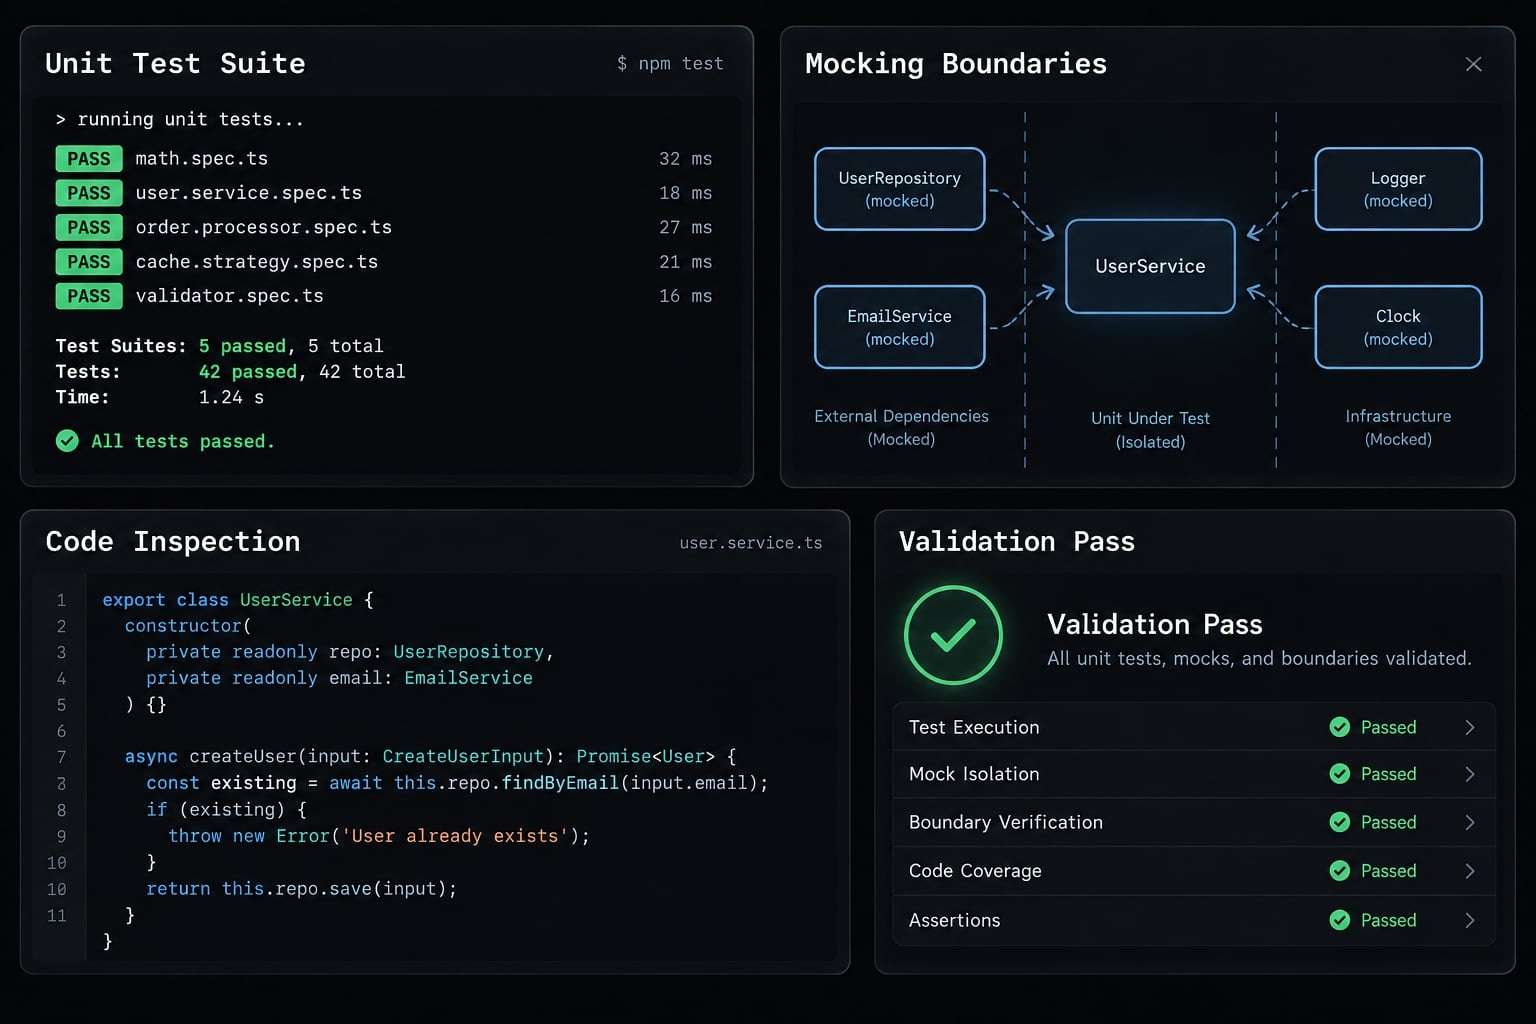Image resolution: width=1536 pixels, height=1024 pixels.
Task: Click PASS badge for math.spec.ts
Action: (89, 159)
